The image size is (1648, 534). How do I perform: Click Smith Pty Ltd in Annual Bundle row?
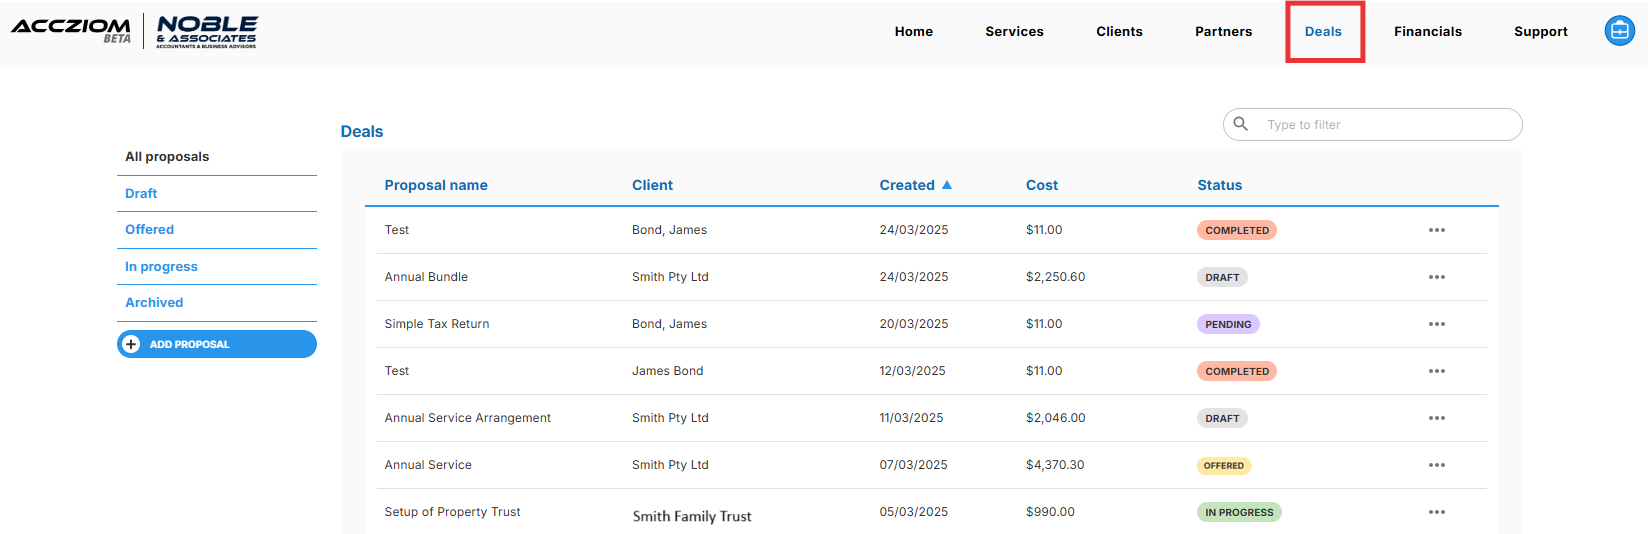tap(670, 277)
